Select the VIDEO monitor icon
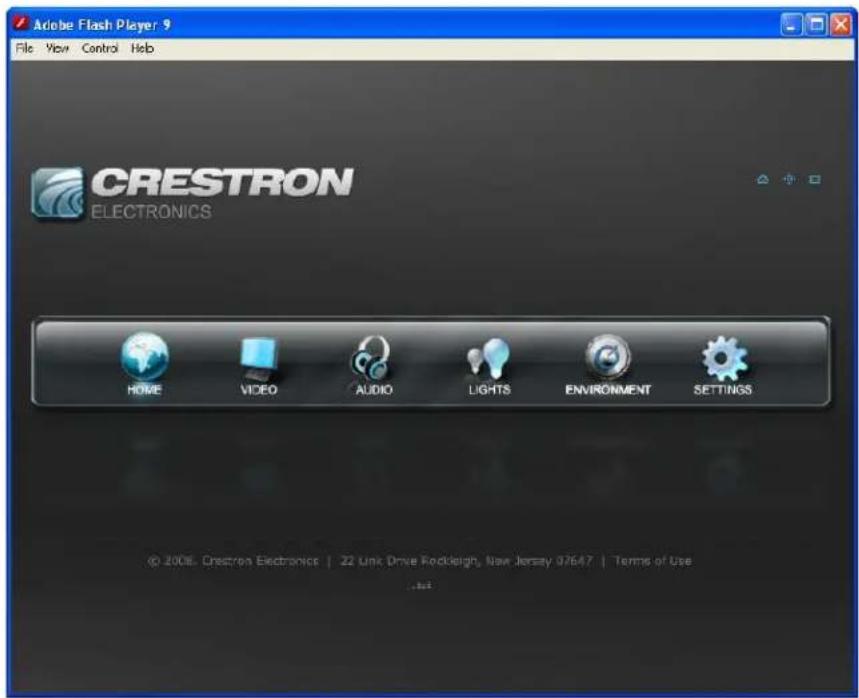This screenshot has width=859, height=698. (x=259, y=359)
